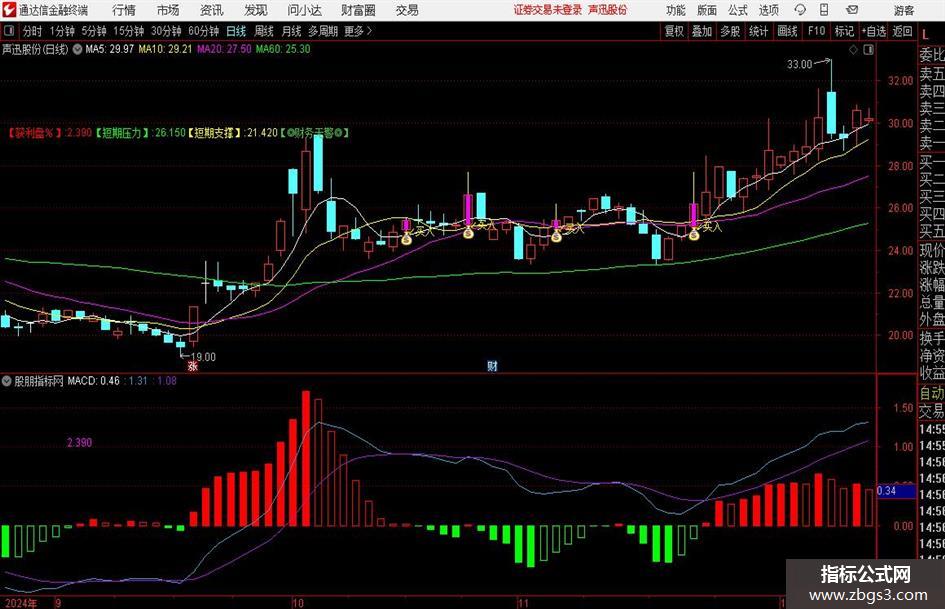Click the 33.00 high price label

point(799,64)
